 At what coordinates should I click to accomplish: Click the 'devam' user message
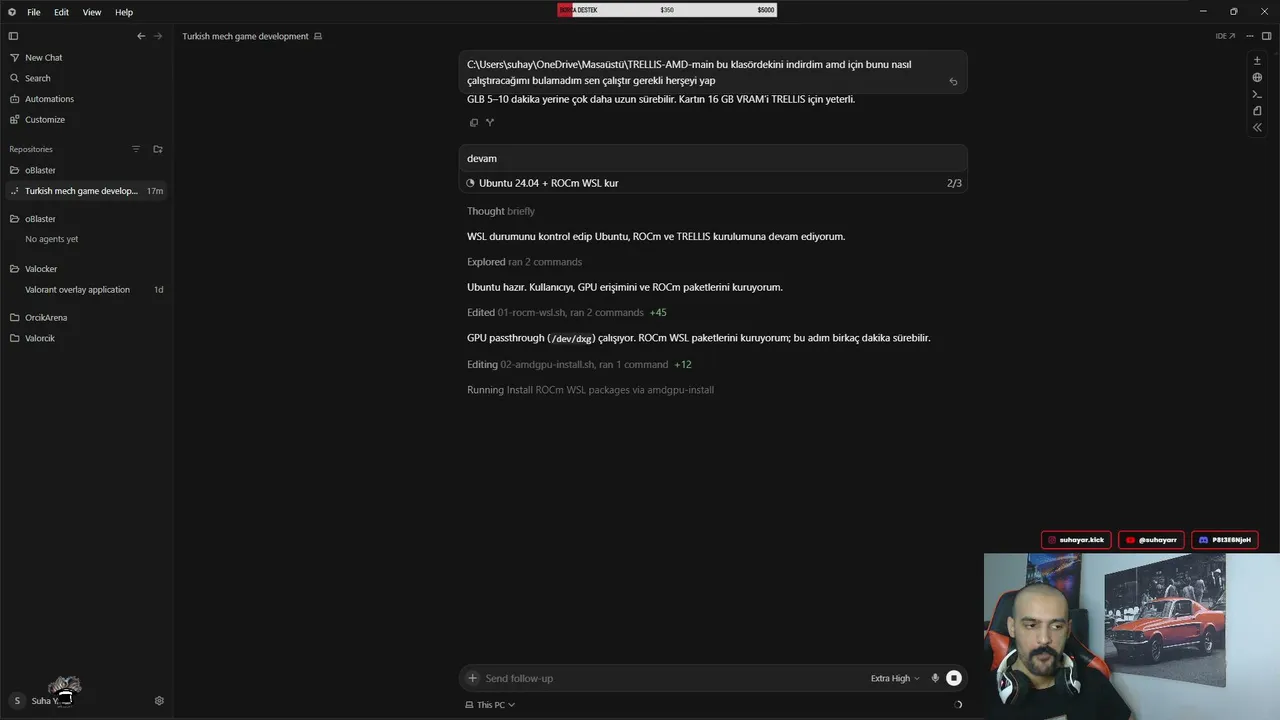(x=713, y=158)
